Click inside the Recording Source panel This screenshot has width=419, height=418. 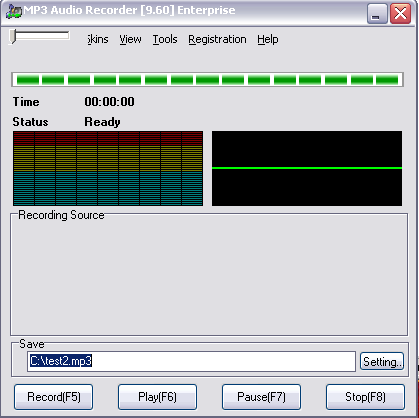[209, 277]
